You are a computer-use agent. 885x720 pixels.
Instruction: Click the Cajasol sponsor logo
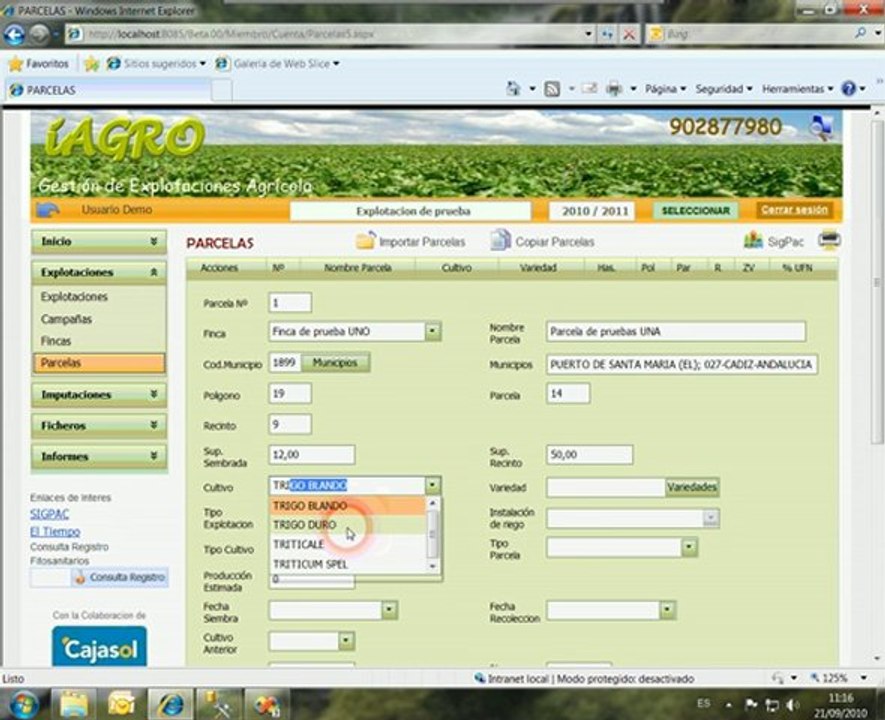[x=99, y=647]
